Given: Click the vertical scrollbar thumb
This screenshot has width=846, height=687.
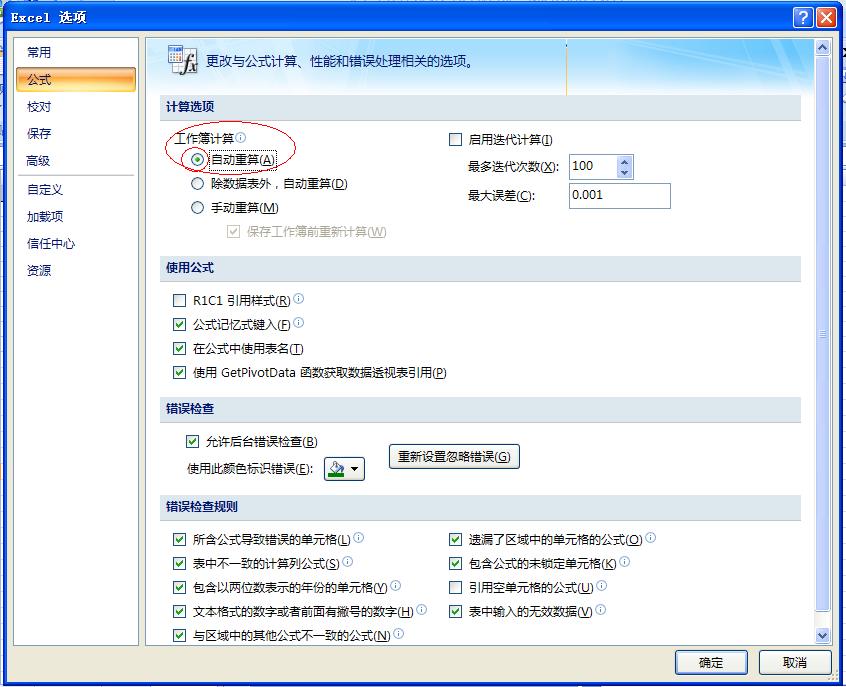Looking at the screenshot, I should click(822, 334).
